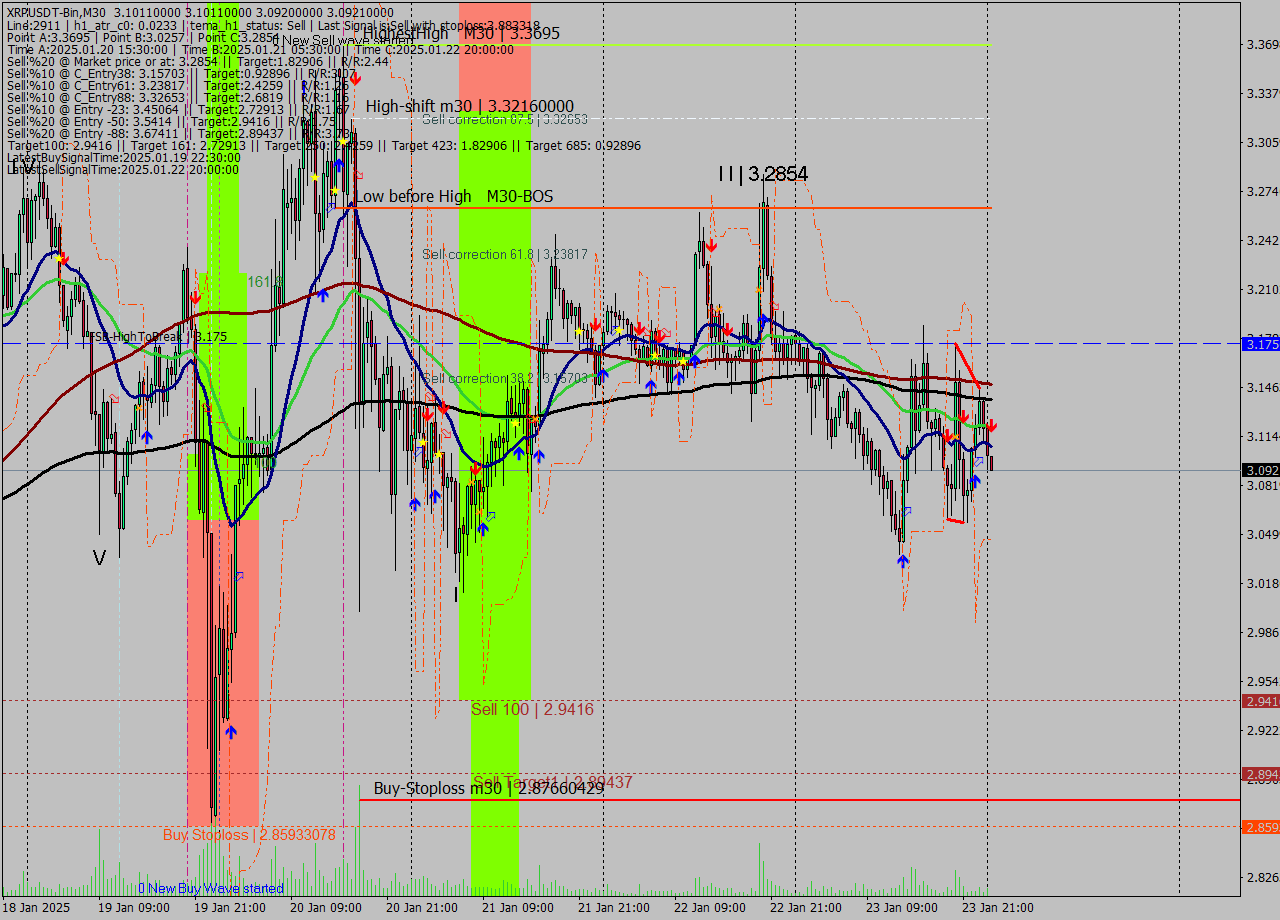Screen dimensions: 1280x920
Task: Select the III | 3.2854 wave label
Action: (763, 174)
